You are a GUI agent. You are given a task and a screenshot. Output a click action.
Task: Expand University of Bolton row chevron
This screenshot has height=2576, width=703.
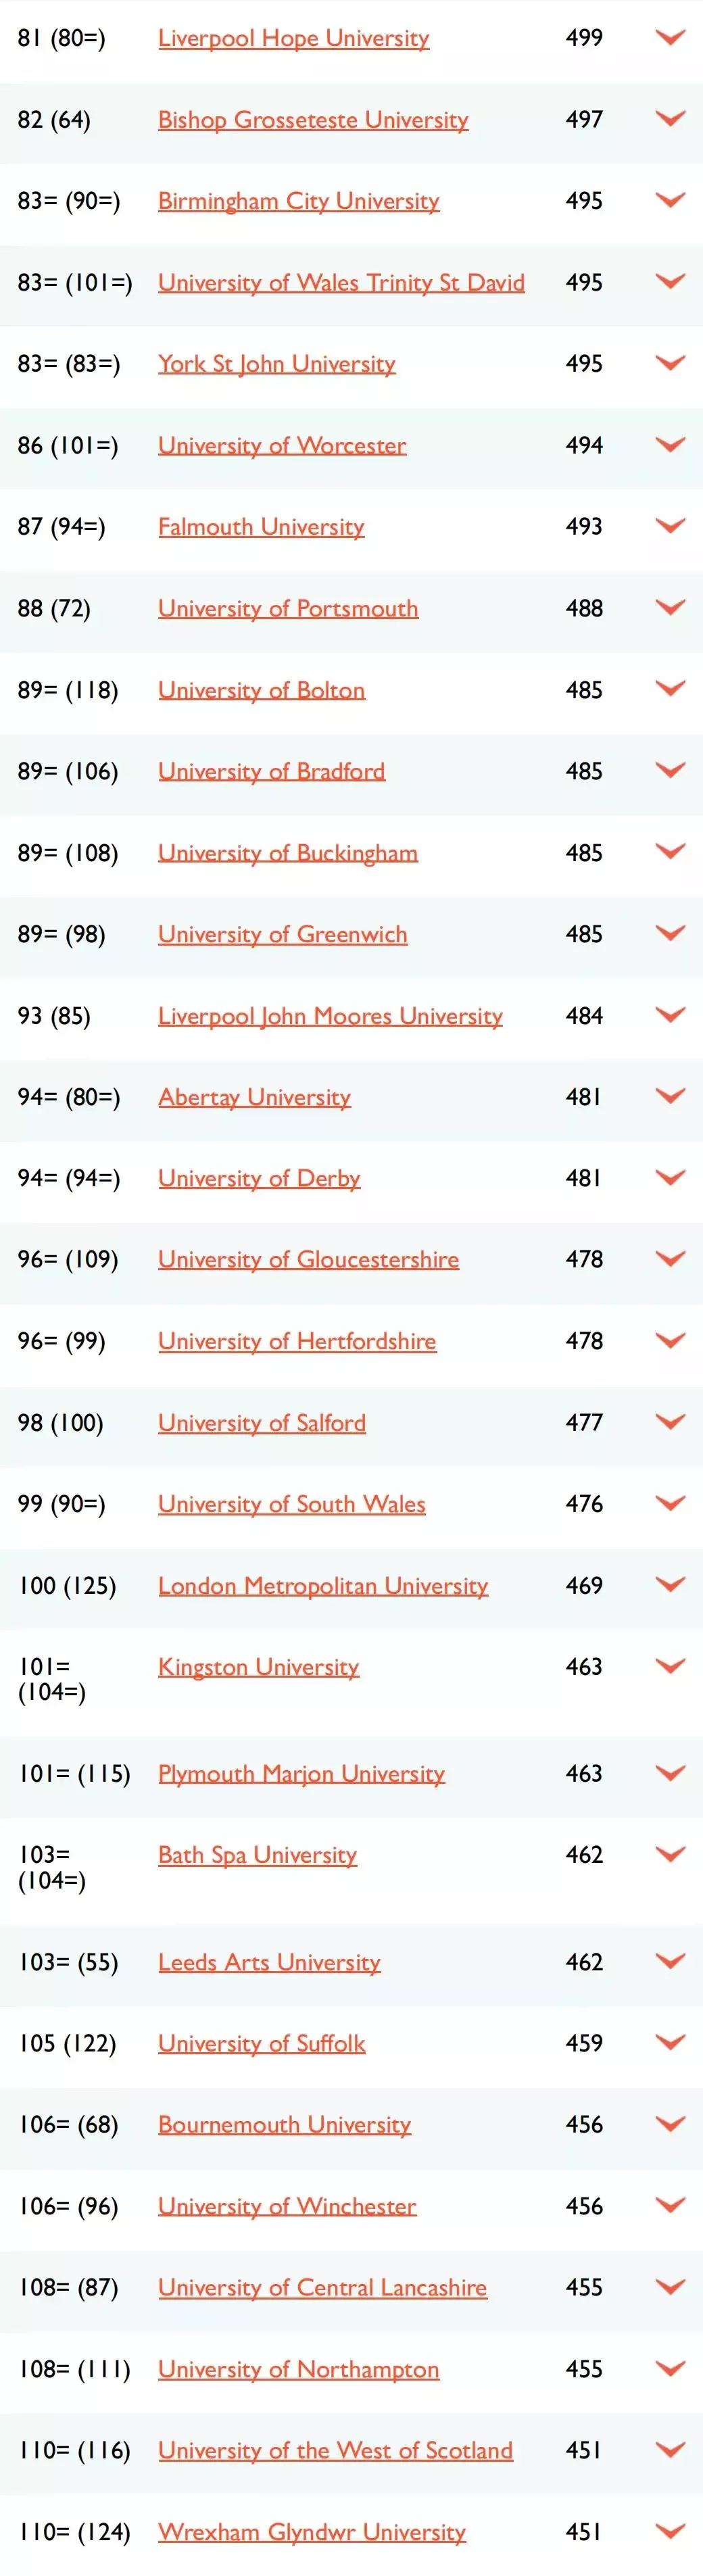click(x=669, y=689)
